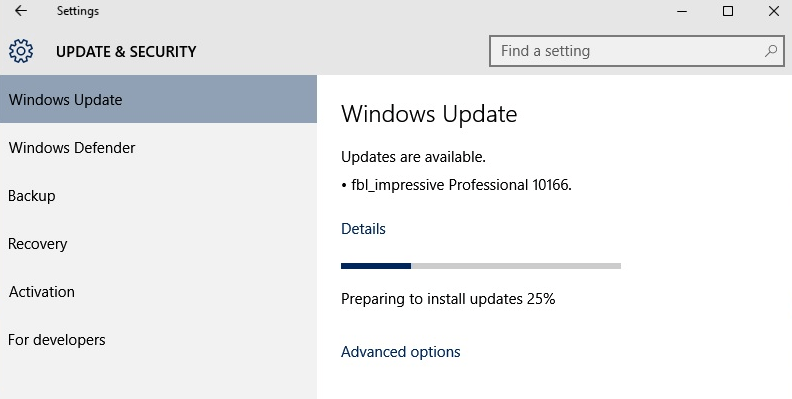Screen dimensions: 792x399
Task: Open Recovery settings
Action: [x=158, y=243]
